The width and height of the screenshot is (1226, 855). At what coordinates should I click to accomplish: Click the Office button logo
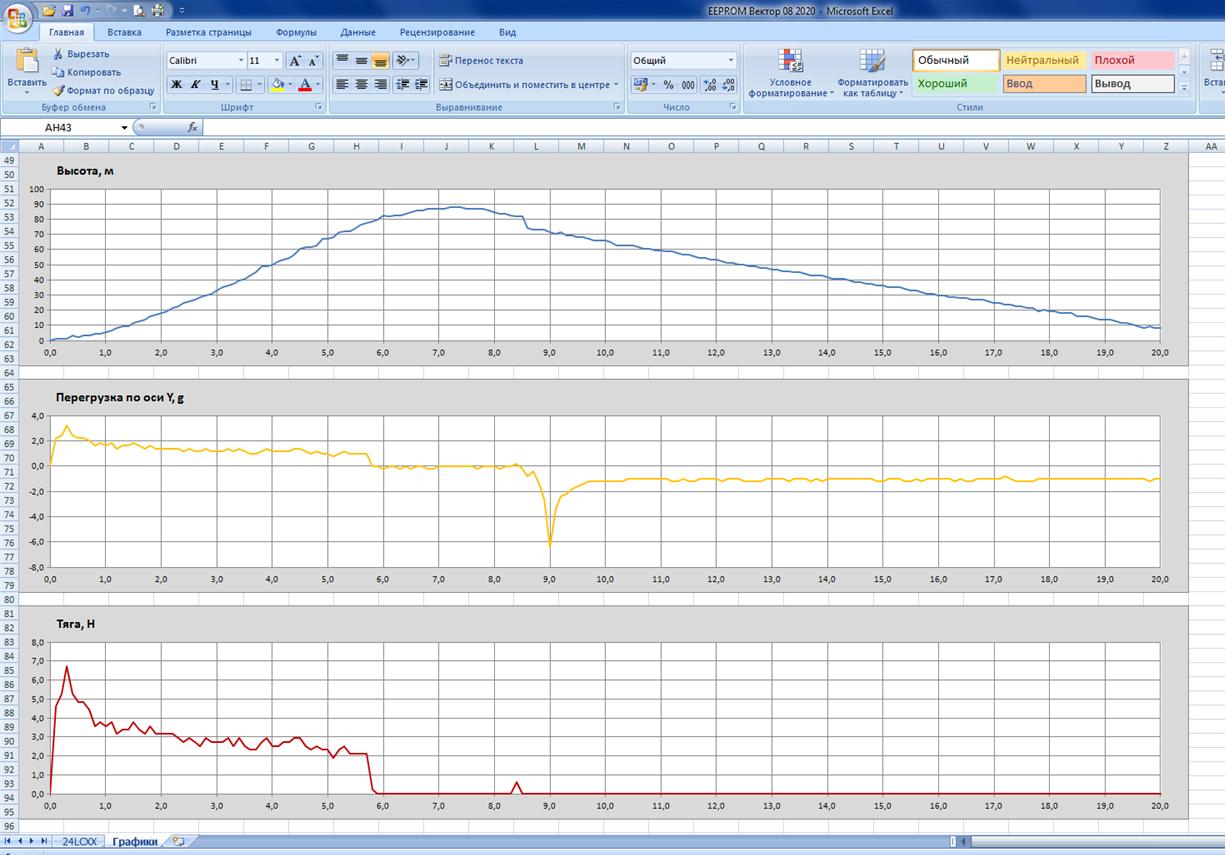(x=18, y=17)
